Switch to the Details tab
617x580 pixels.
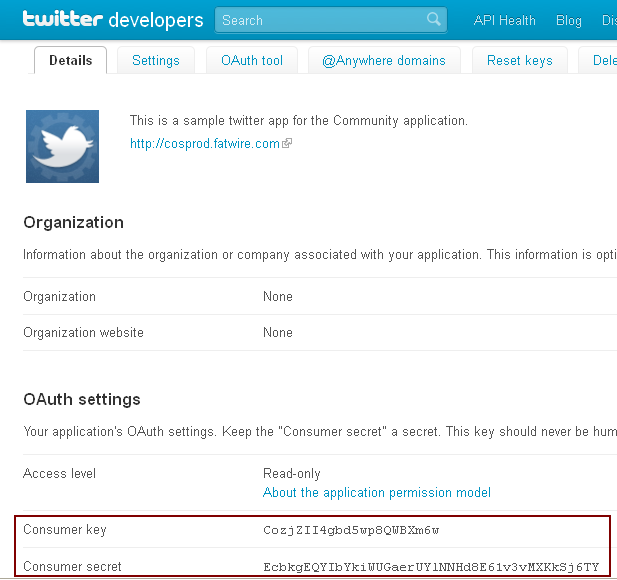click(x=70, y=60)
